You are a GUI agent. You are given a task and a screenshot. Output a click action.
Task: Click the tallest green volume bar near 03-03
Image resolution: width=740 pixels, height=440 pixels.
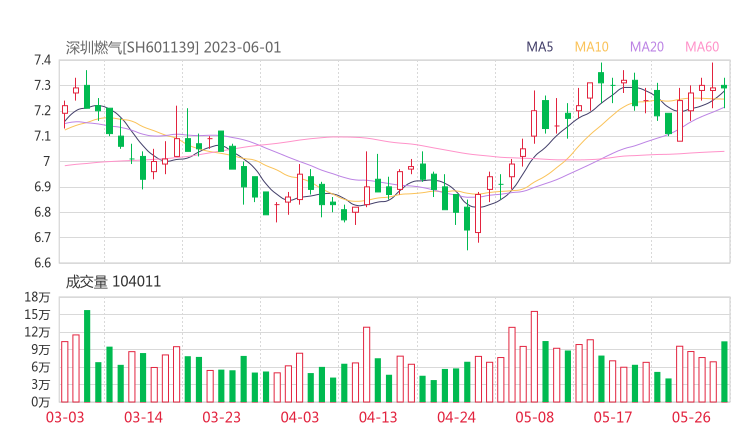87,355
